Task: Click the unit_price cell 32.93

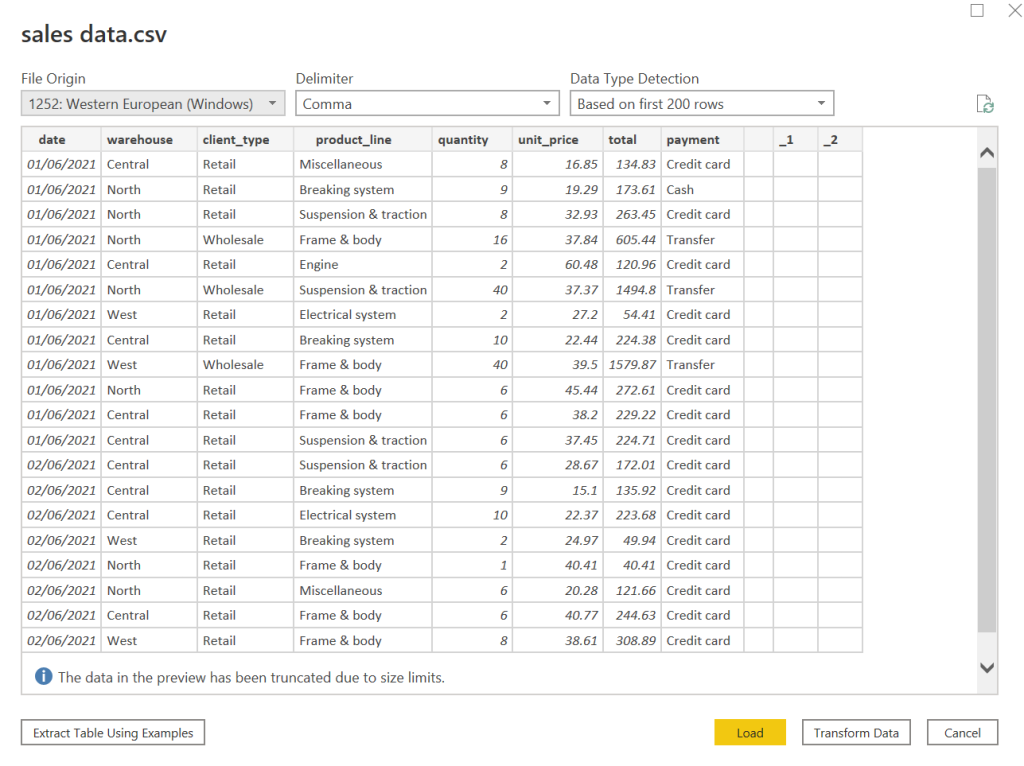Action: (558, 215)
